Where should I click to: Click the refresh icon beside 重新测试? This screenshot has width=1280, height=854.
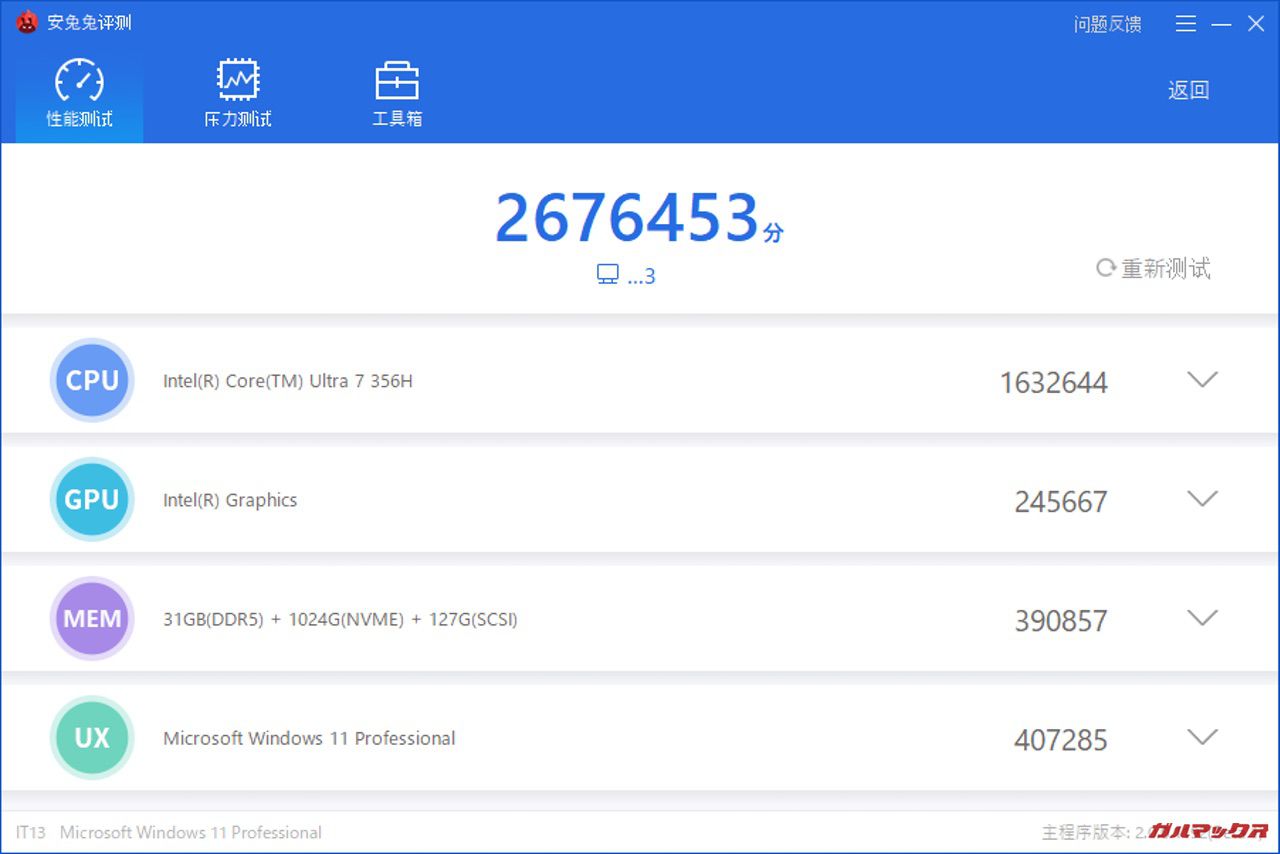pyautogui.click(x=1105, y=268)
